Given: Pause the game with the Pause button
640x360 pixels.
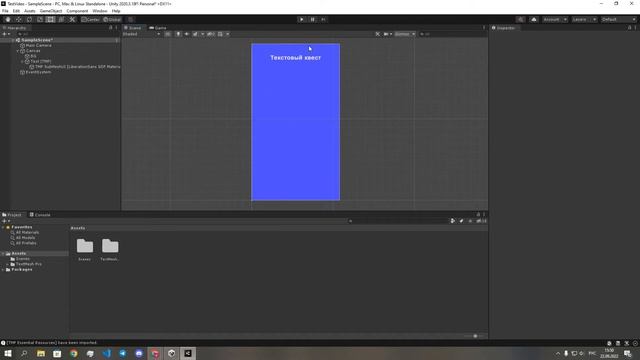Looking at the screenshot, I should [313, 19].
